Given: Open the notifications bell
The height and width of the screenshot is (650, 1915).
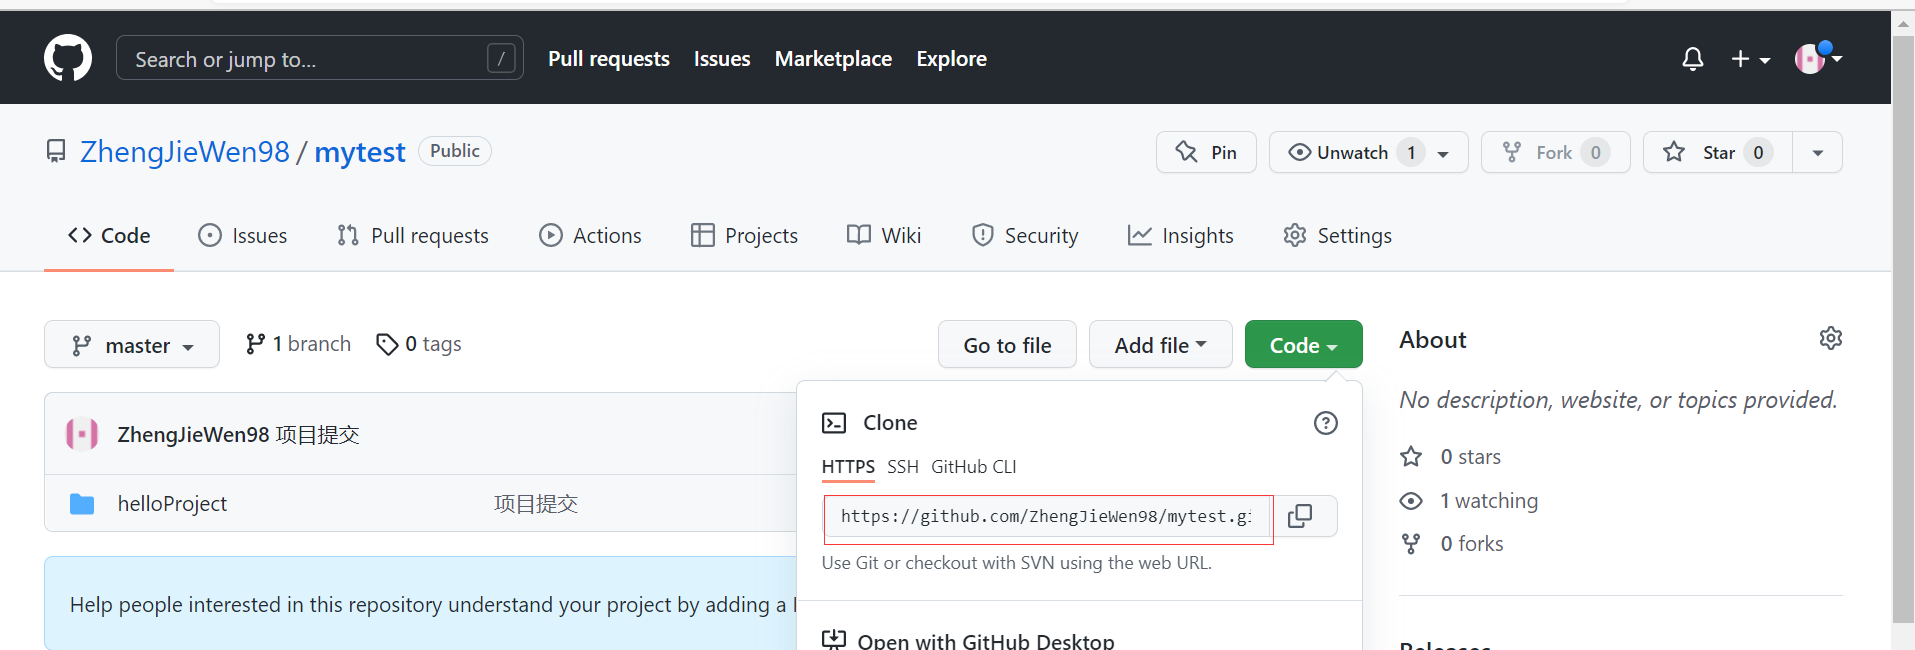Looking at the screenshot, I should click(1692, 59).
